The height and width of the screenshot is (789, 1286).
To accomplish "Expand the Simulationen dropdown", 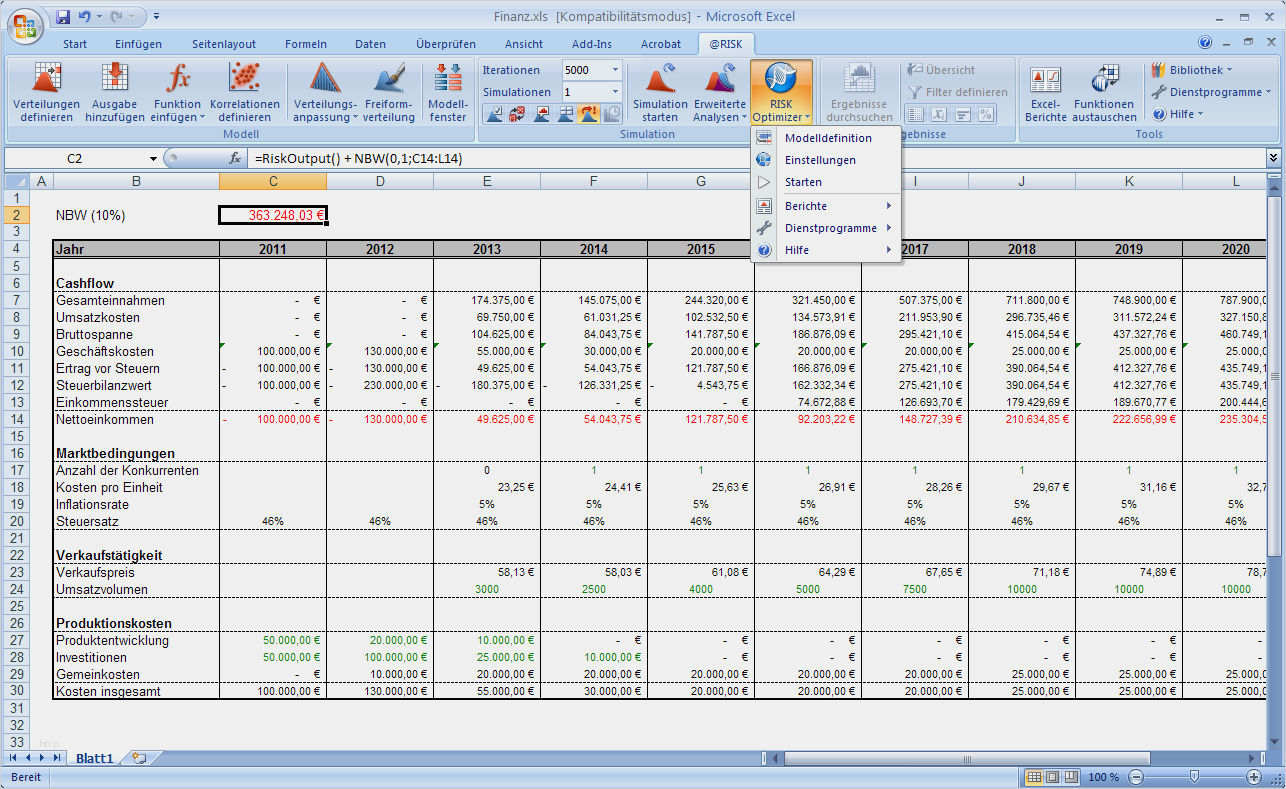I will point(615,92).
